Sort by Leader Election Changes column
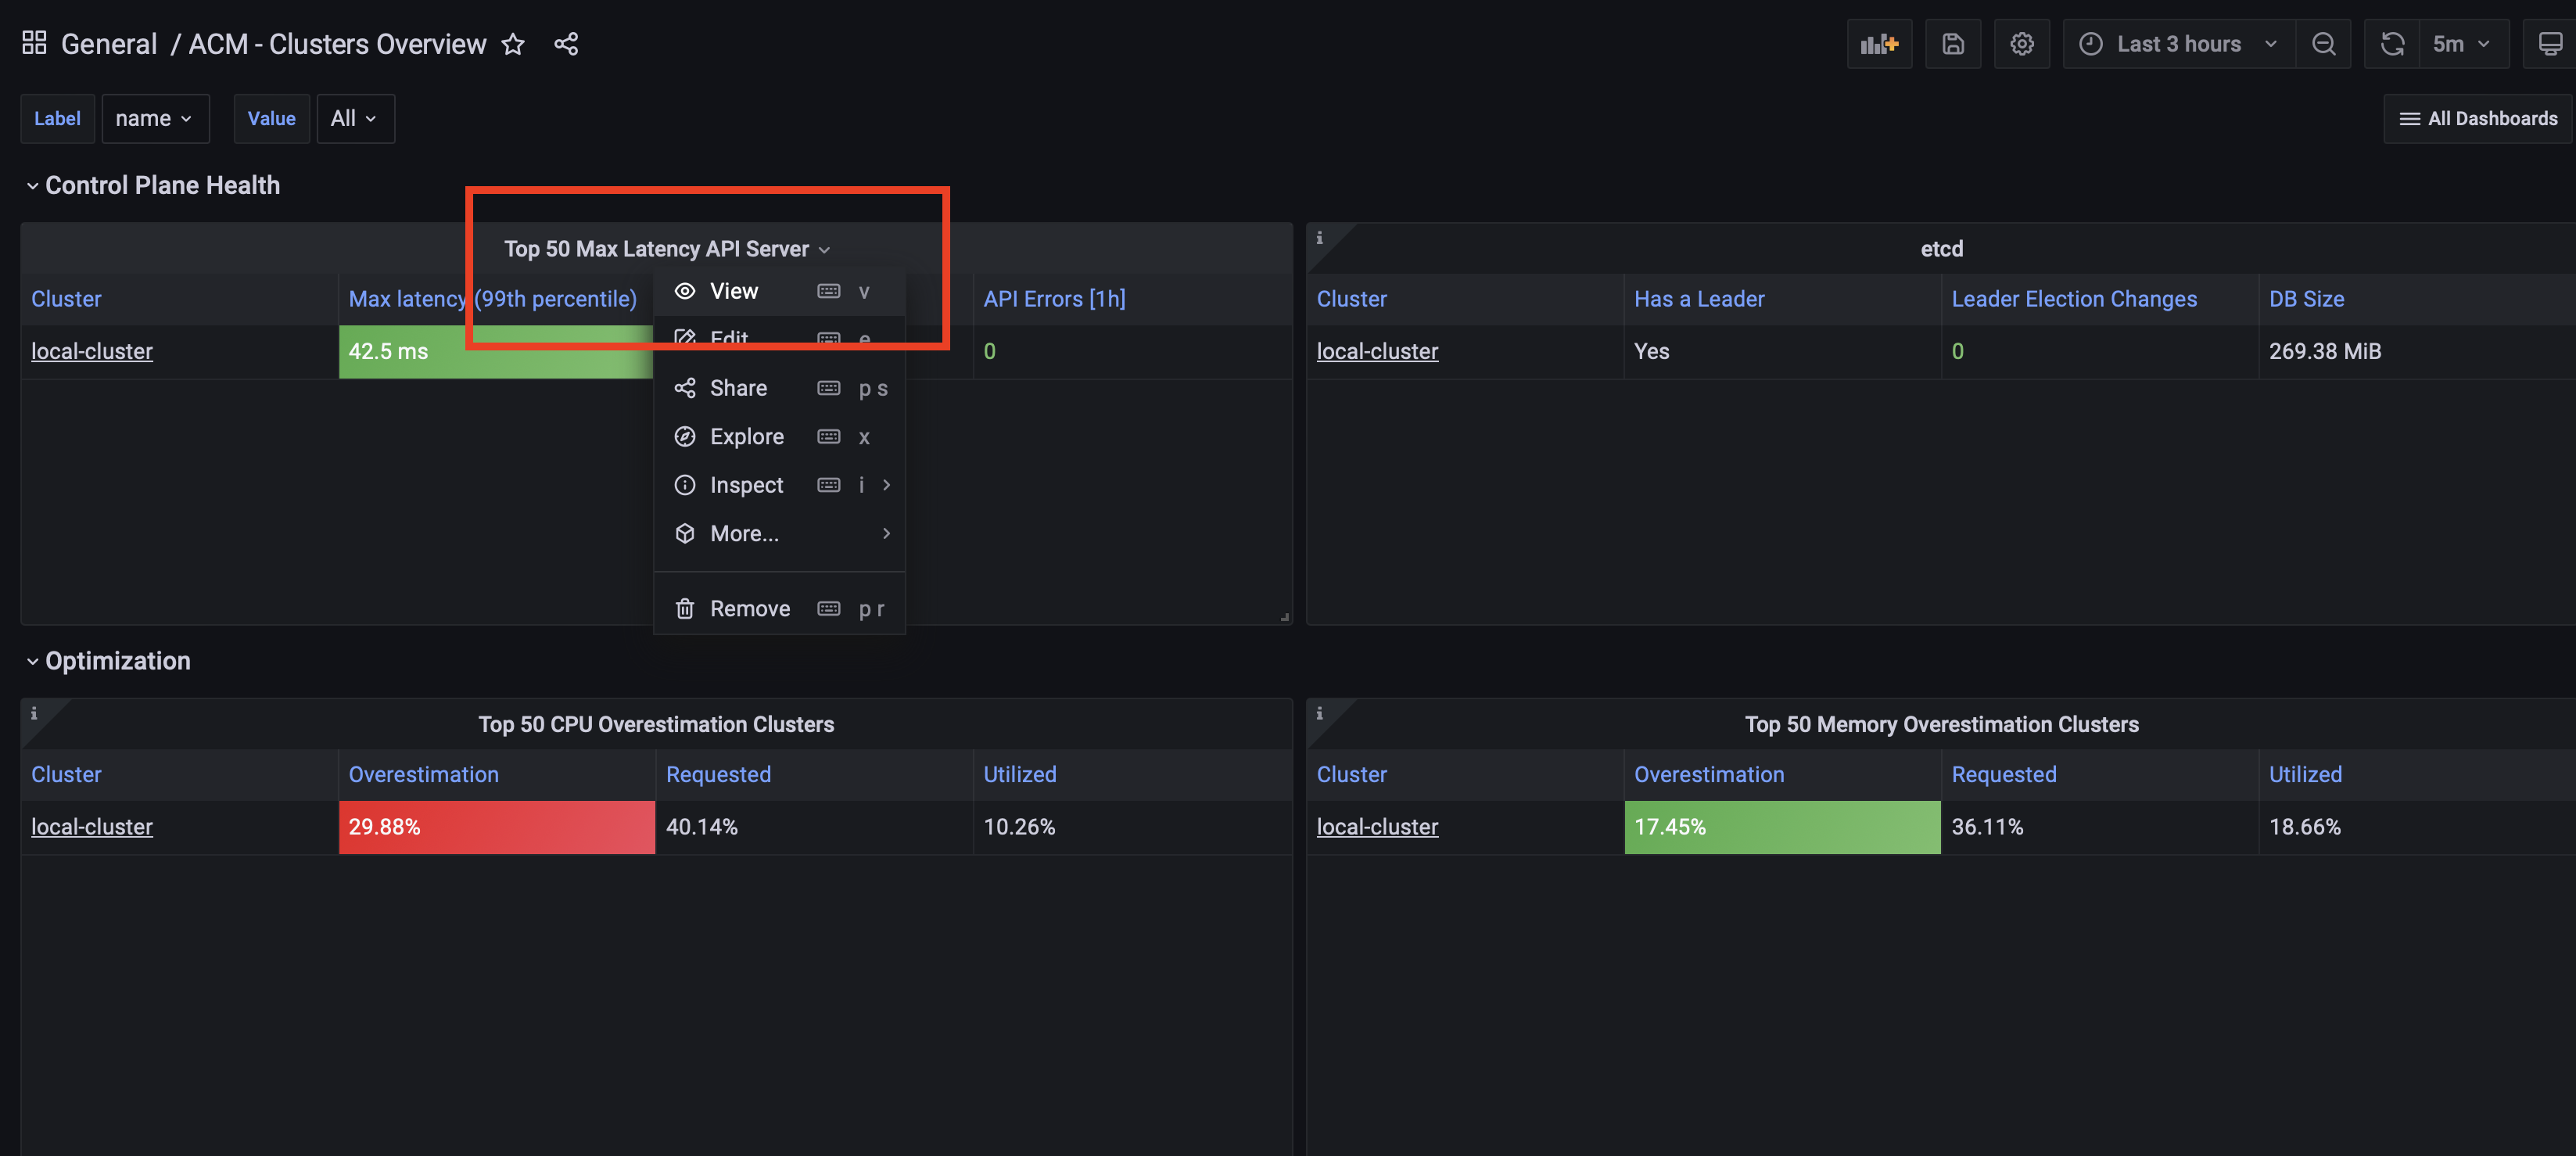This screenshot has width=2576, height=1156. pos(2074,299)
